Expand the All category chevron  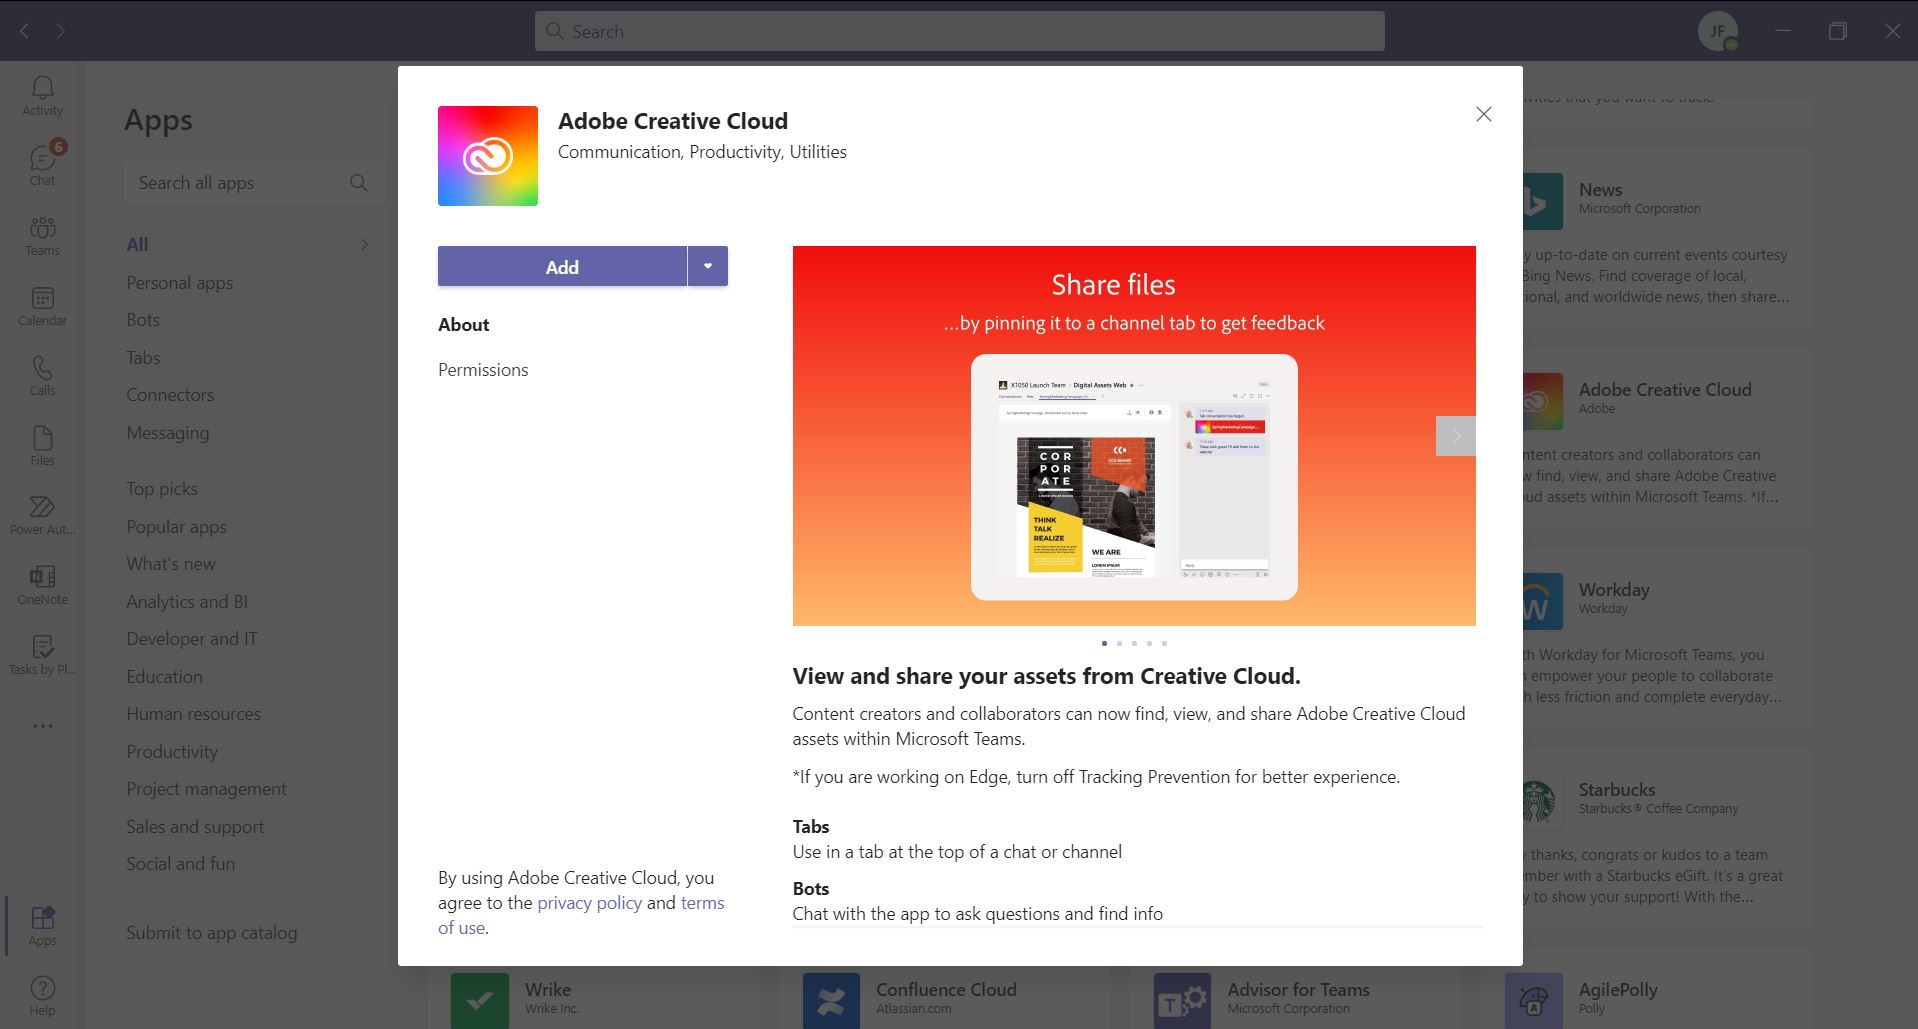point(364,244)
